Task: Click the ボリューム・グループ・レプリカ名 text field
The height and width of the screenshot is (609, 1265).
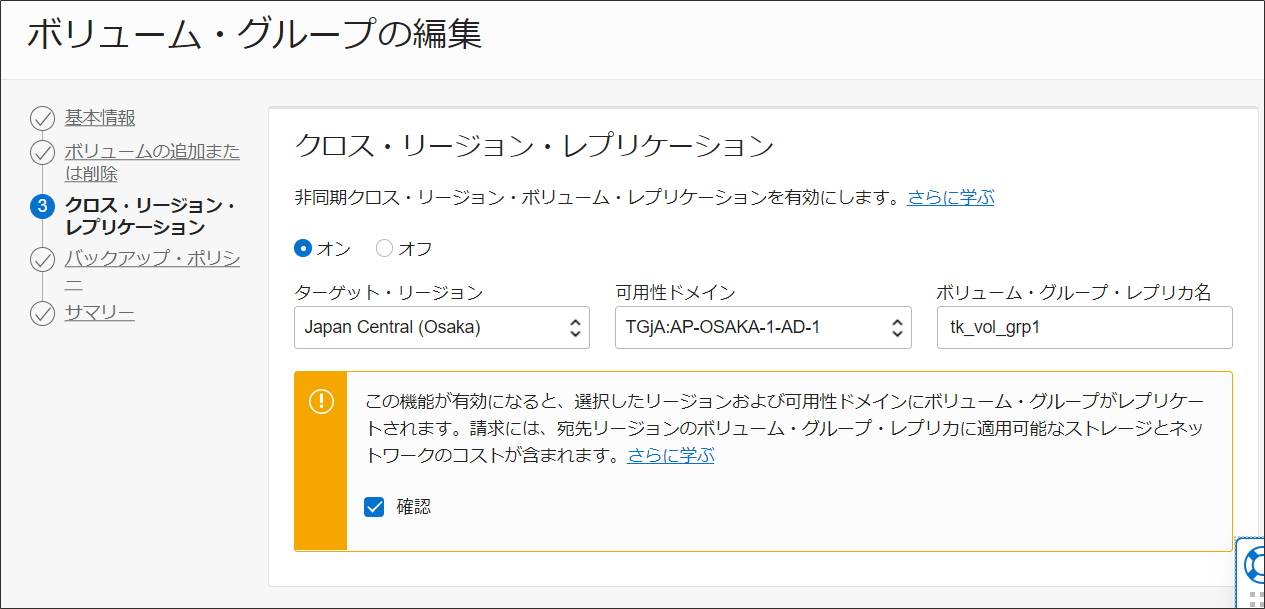Action: (x=1084, y=327)
